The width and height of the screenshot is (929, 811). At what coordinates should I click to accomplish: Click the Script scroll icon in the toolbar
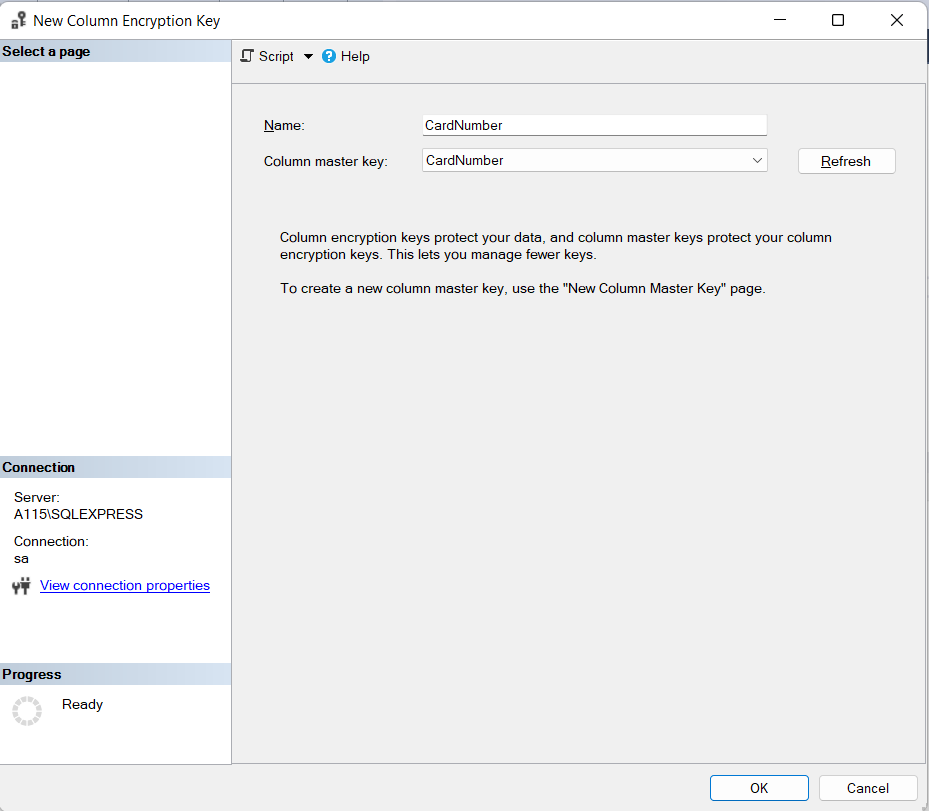click(248, 56)
